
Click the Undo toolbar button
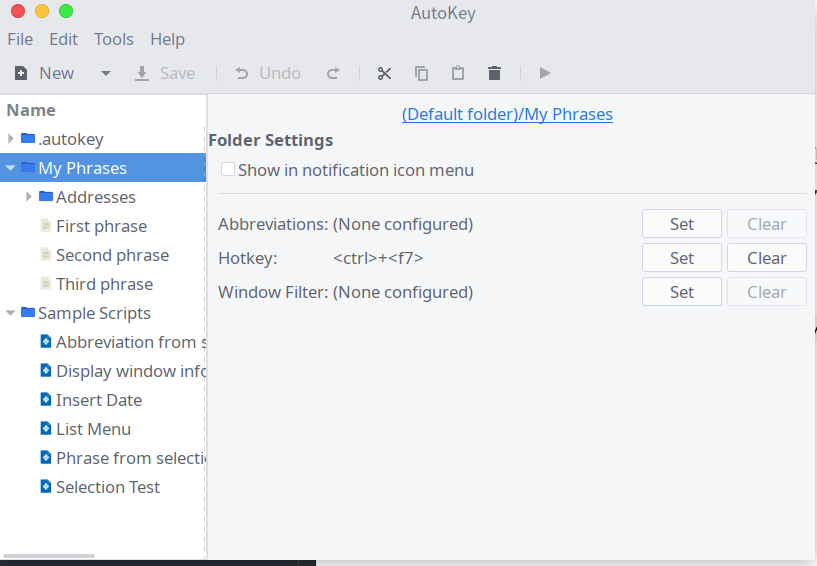(x=268, y=73)
